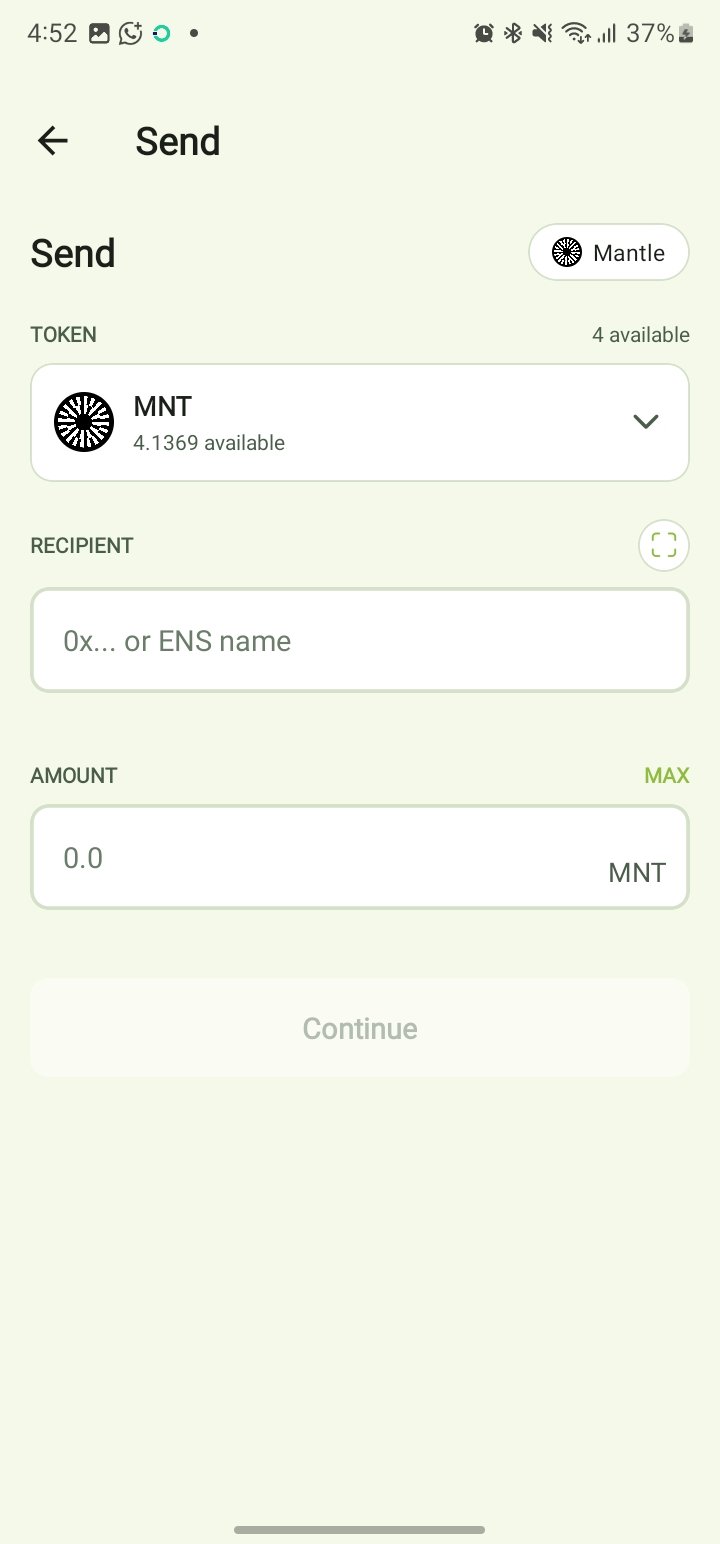
Task: Focus the recipient address input field
Action: tap(360, 640)
